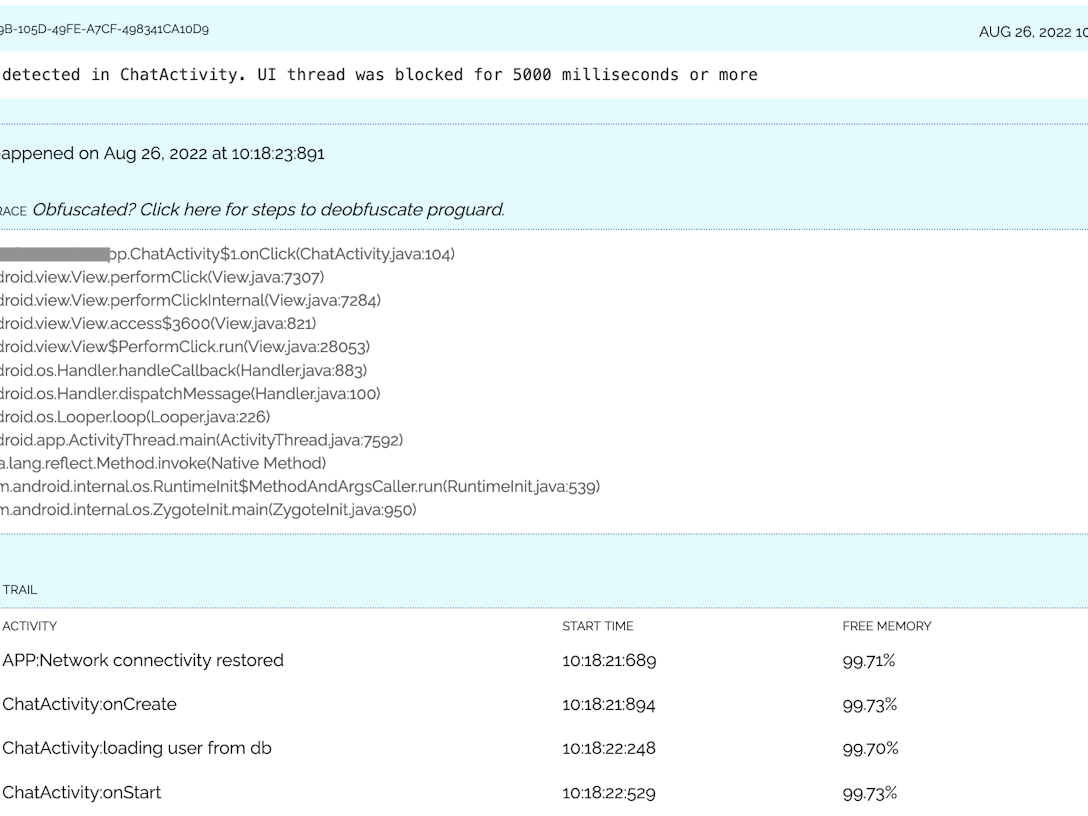
Task: Click the Method.invoke(Native Method) line
Action: 163,463
